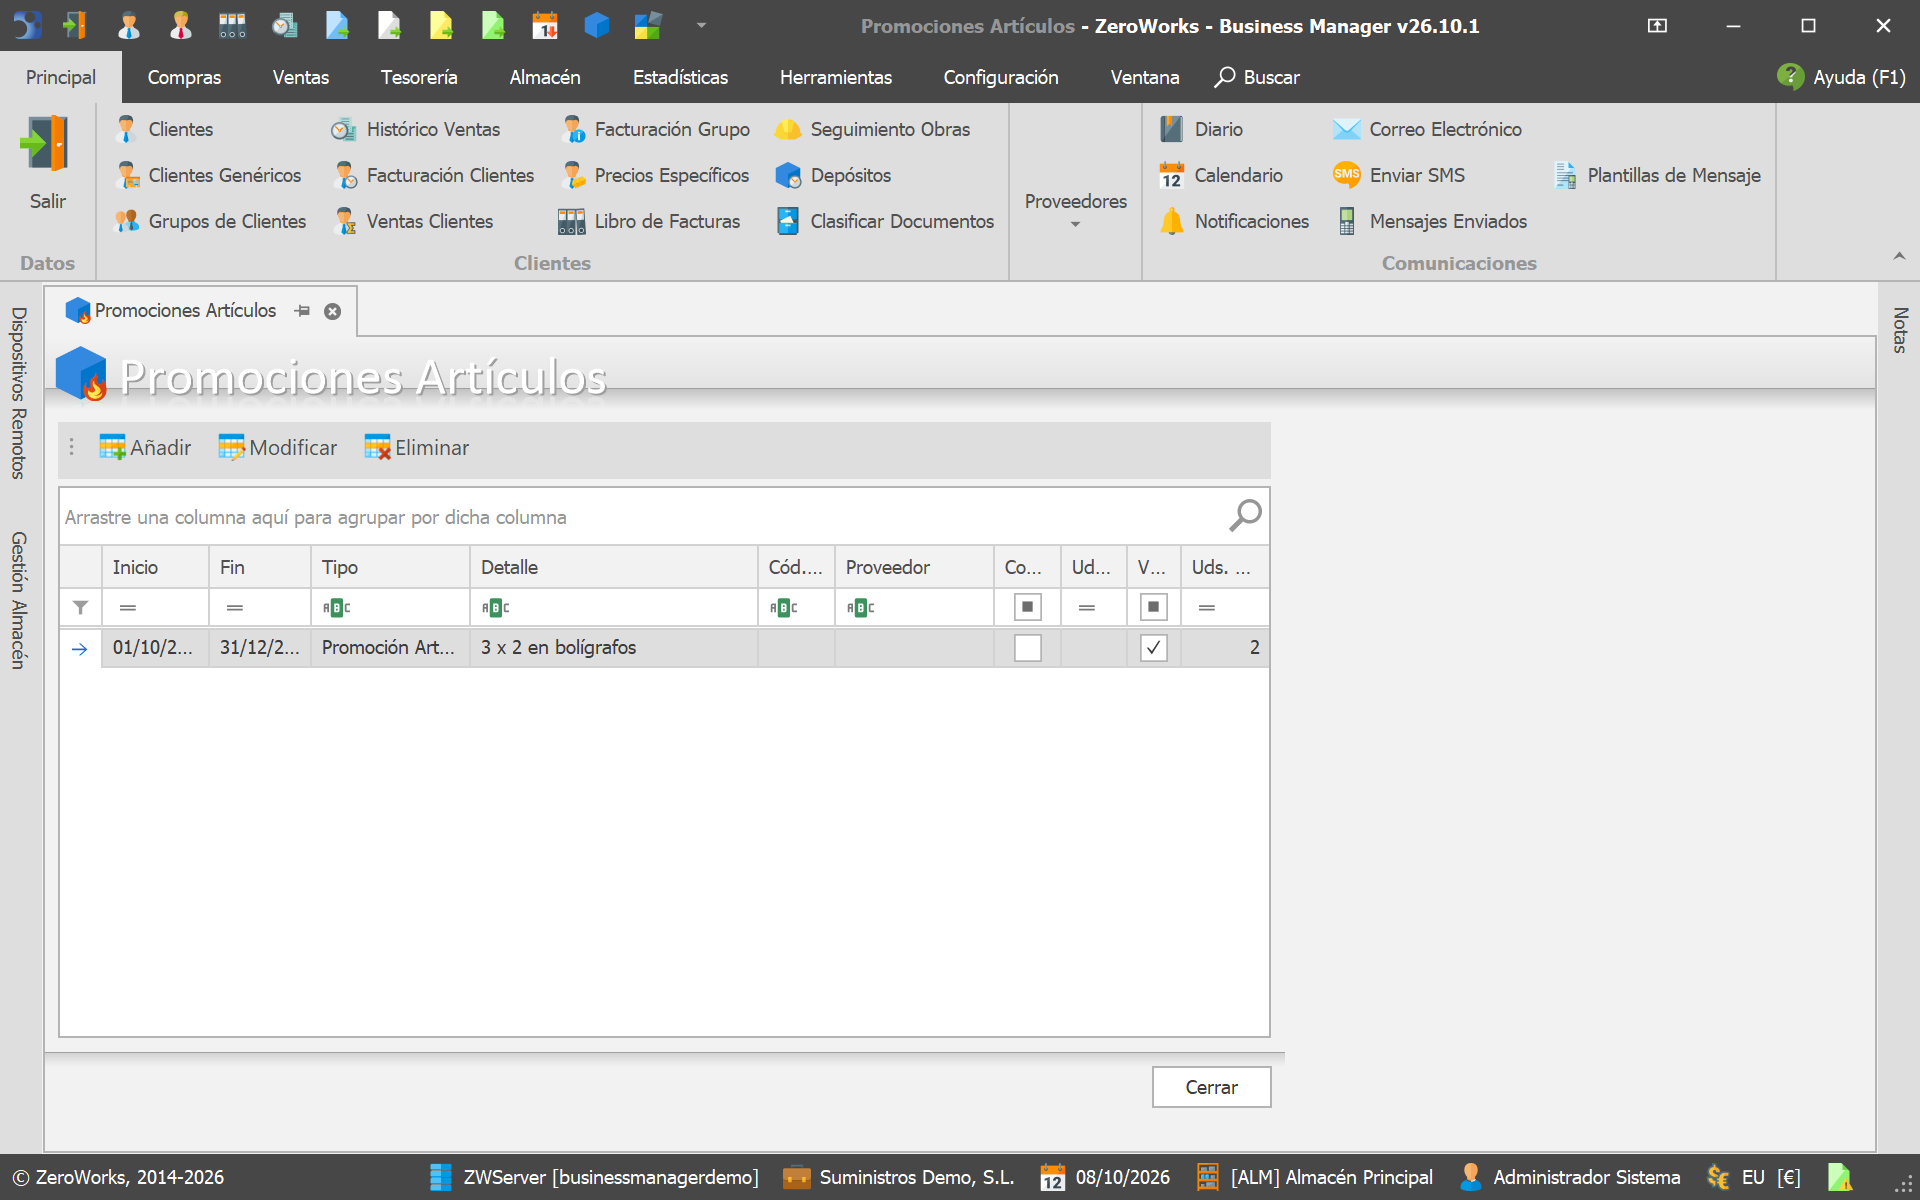Viewport: 1920px width, 1200px height.
Task: Toggle the V... column filter checkbox
Action: pyautogui.click(x=1153, y=607)
